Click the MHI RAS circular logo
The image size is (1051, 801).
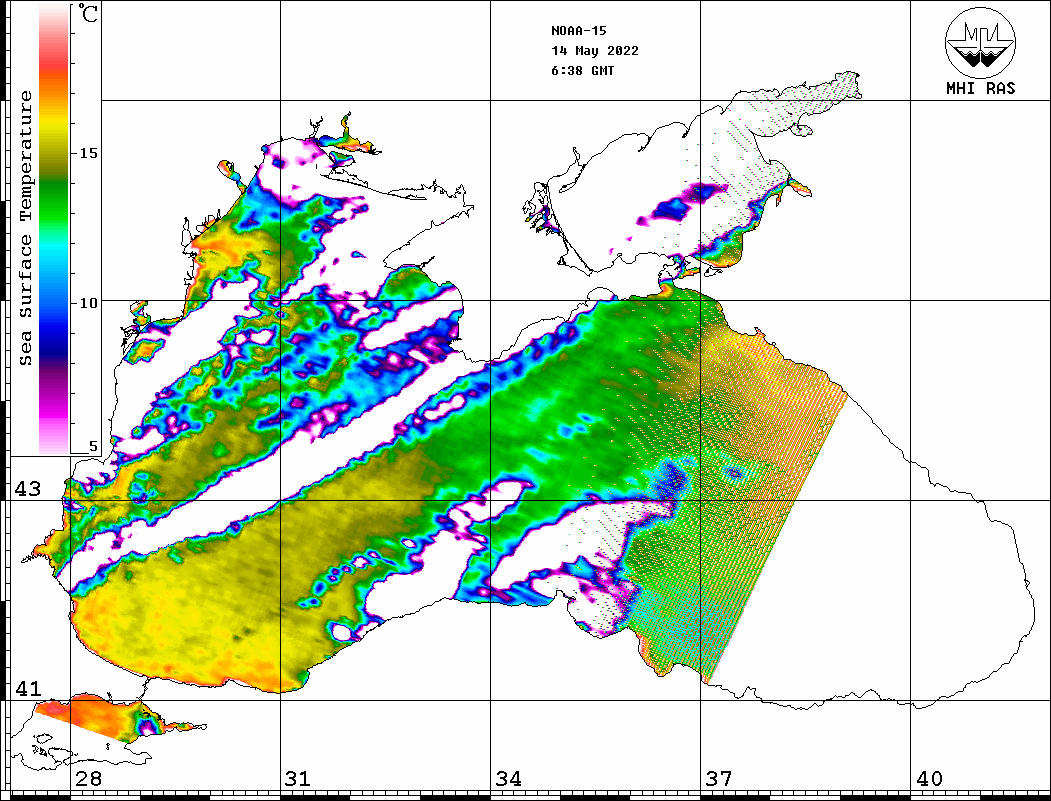(980, 42)
